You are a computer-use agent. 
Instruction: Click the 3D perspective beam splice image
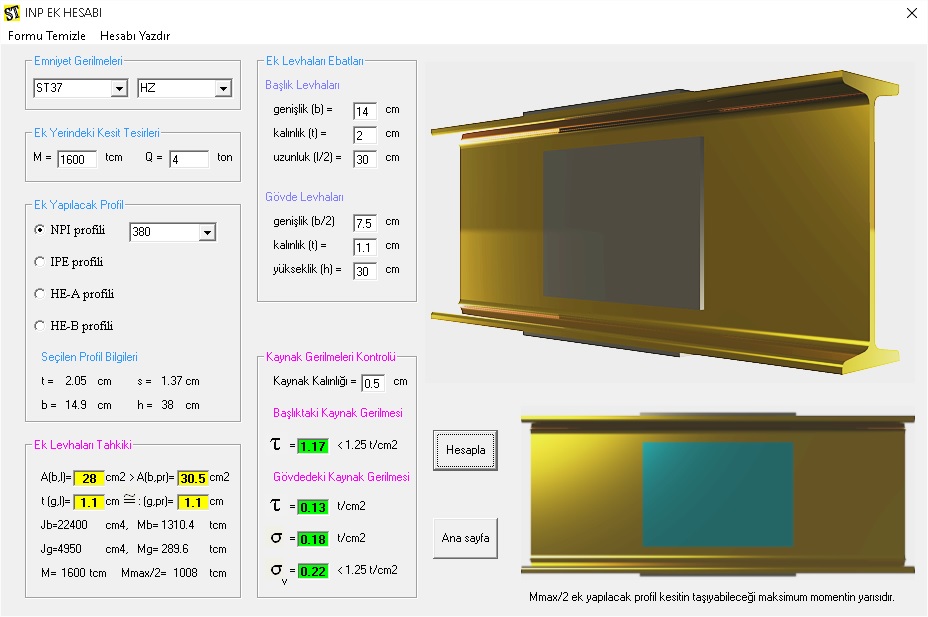(669, 220)
